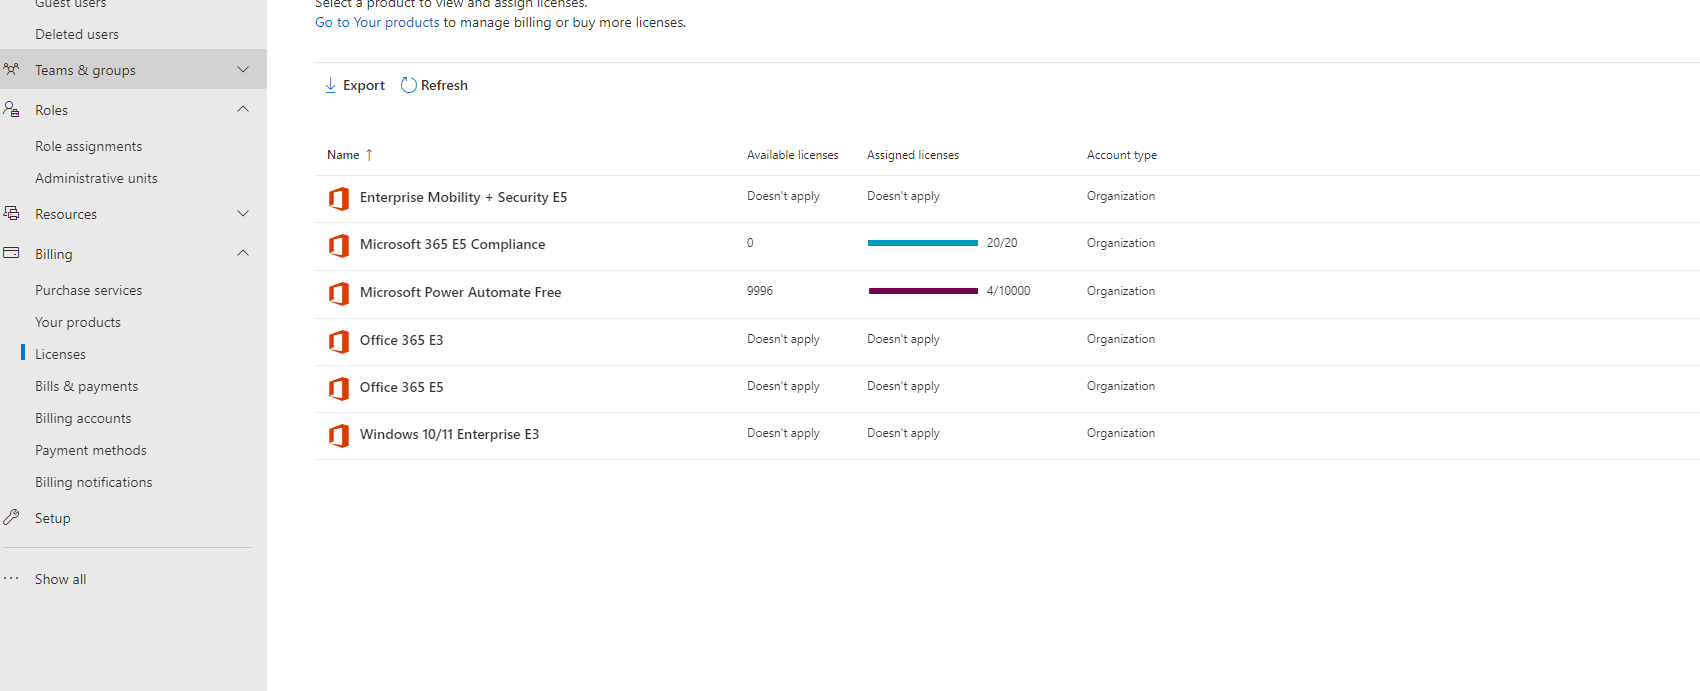Click the teal 20/20 assigned licenses bar
This screenshot has height=691, width=1700.
[x=923, y=243]
